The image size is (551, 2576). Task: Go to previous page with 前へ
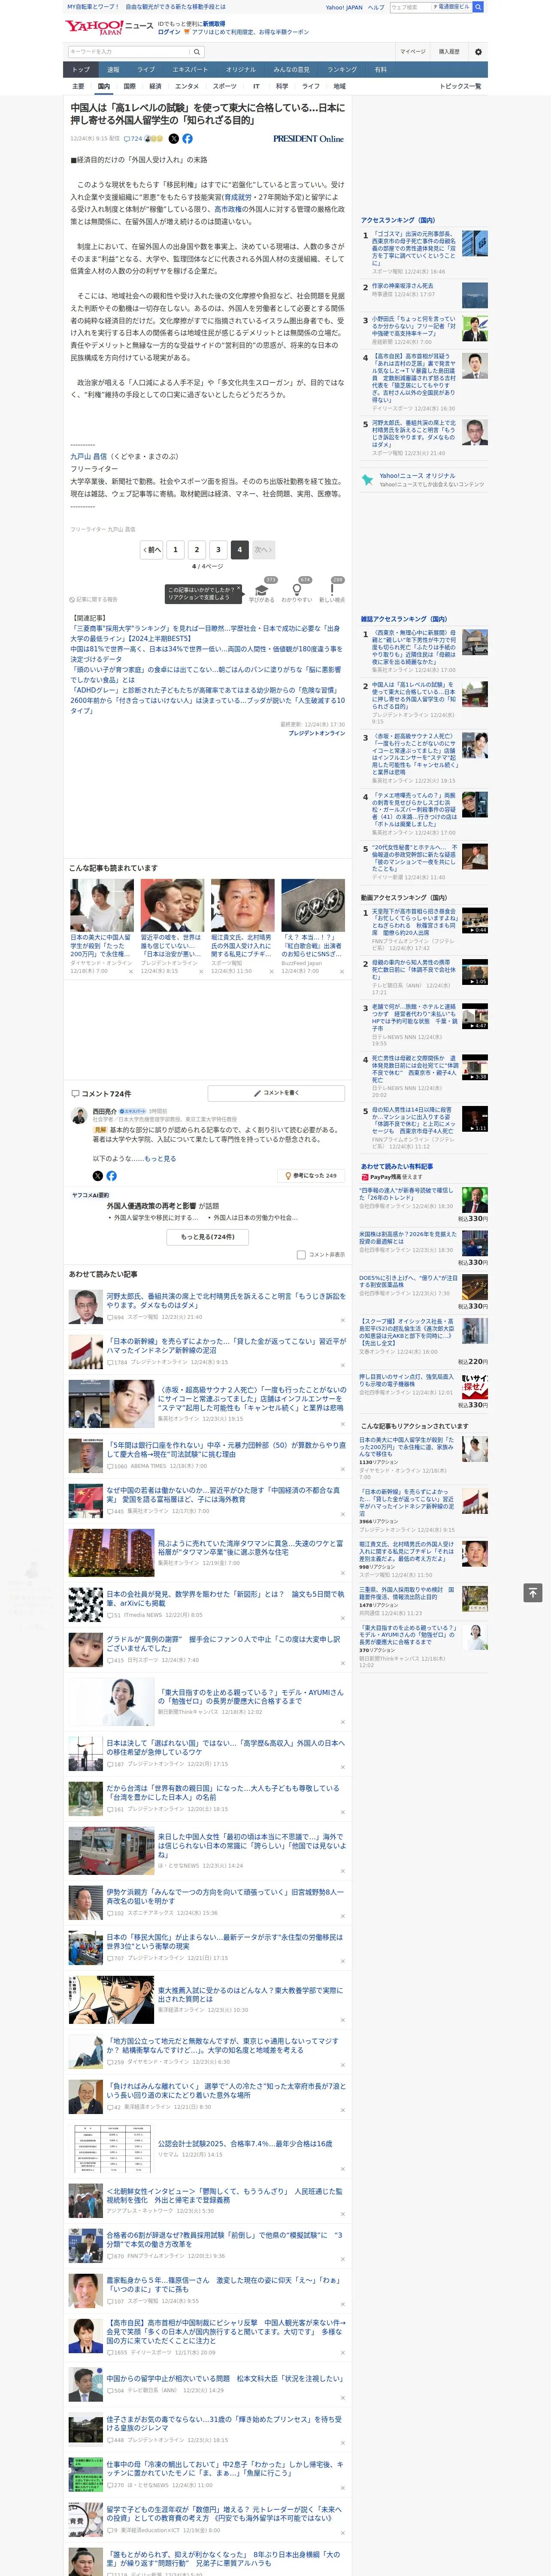152,549
